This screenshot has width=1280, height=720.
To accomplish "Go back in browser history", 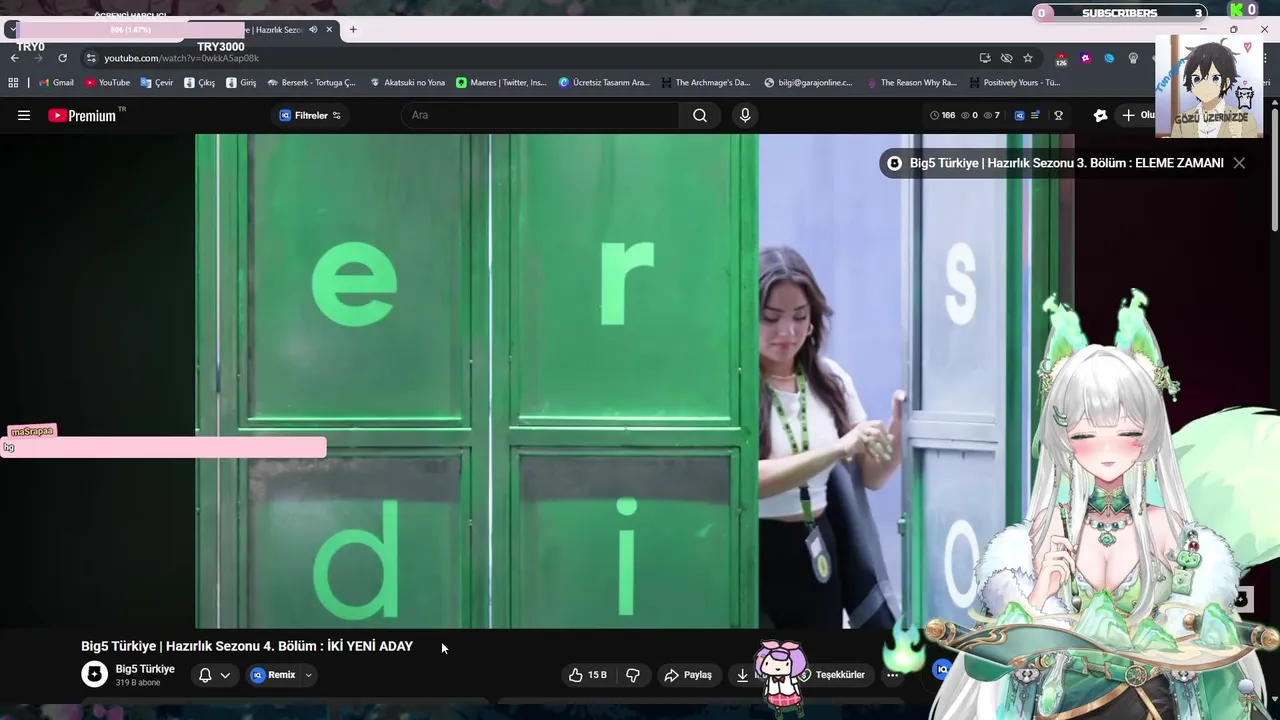I will (x=15, y=58).
